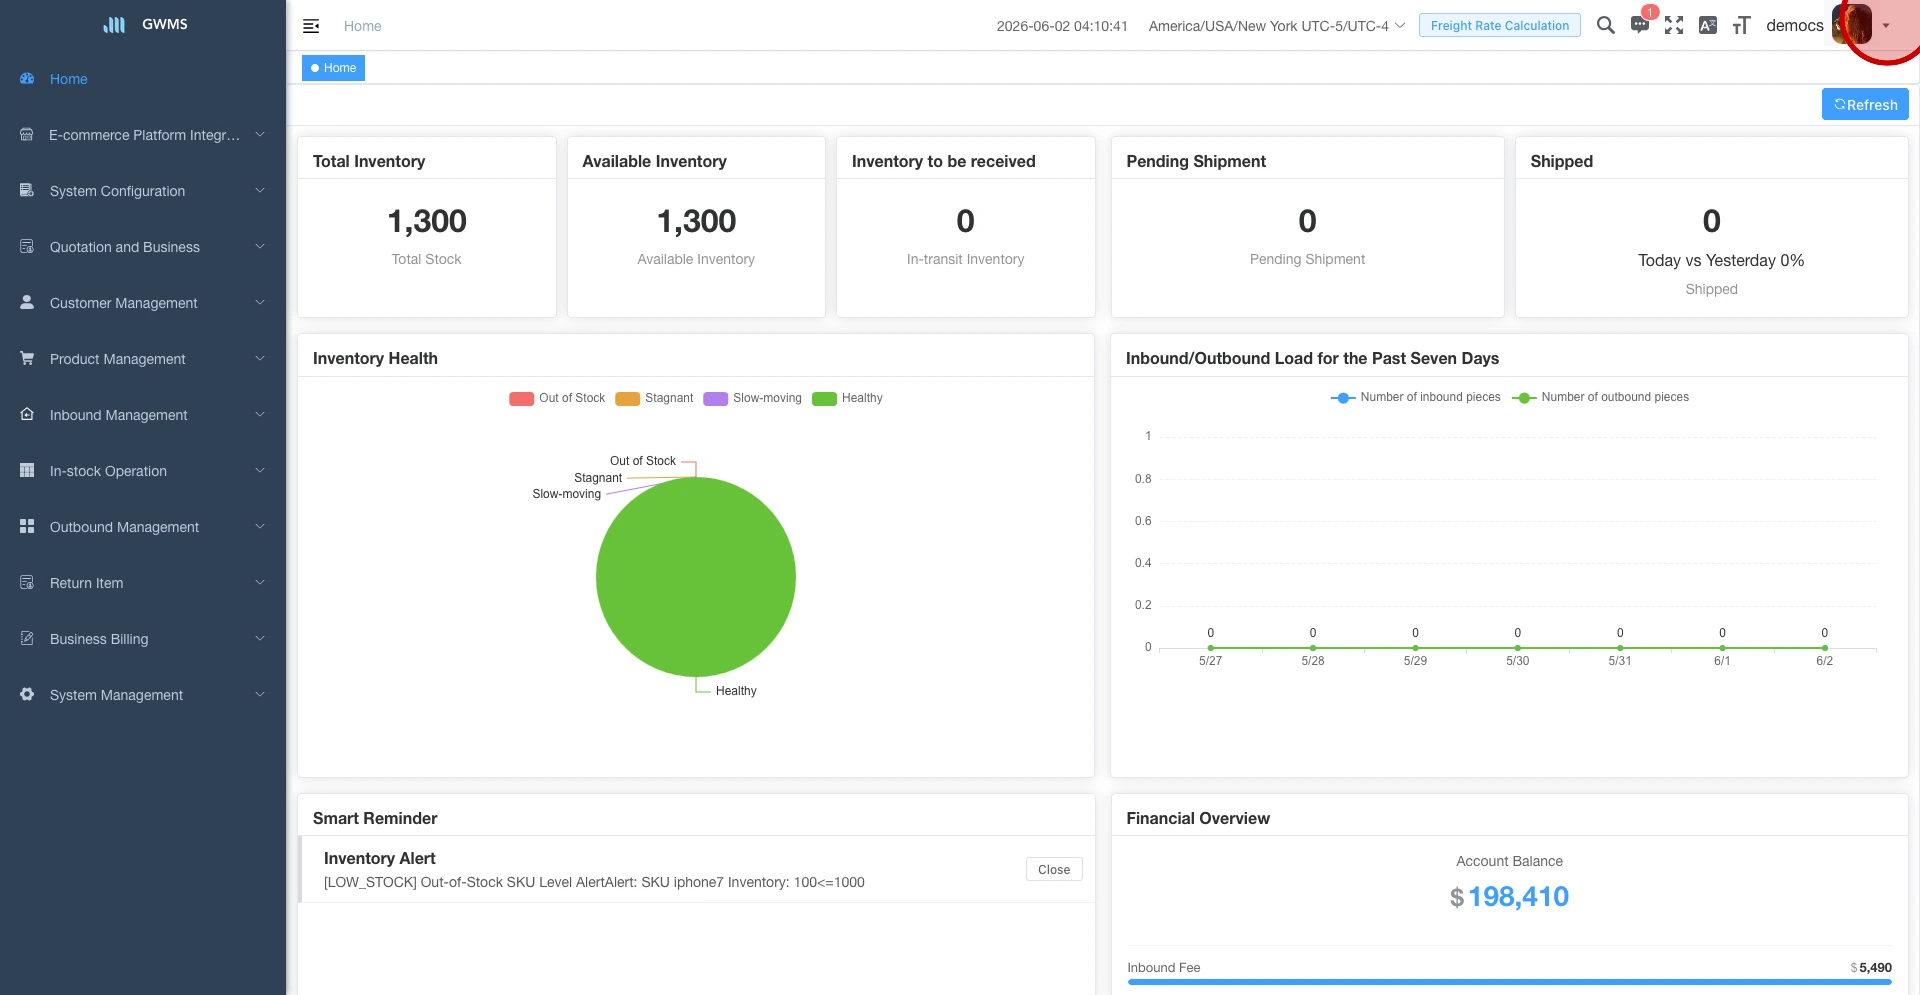Open the timezone dropdown America/USA/New York

[x=1277, y=26]
